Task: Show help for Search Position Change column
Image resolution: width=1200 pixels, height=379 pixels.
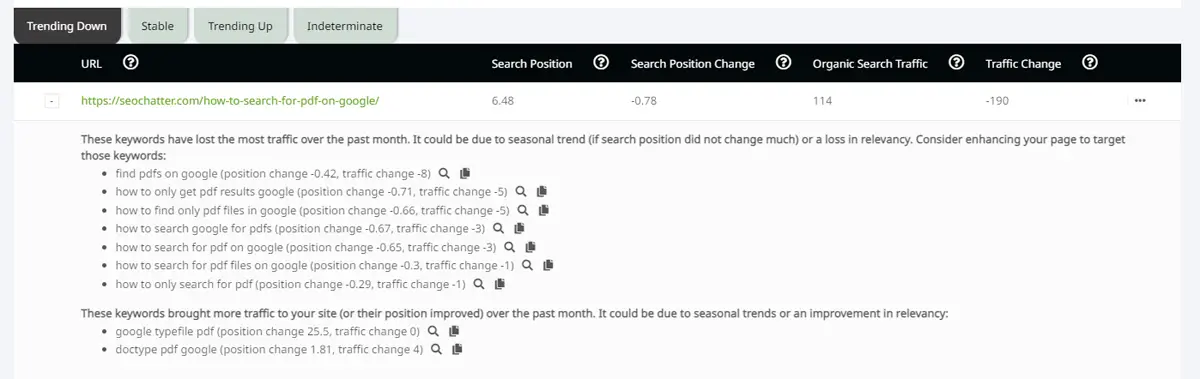Action: pyautogui.click(x=784, y=63)
